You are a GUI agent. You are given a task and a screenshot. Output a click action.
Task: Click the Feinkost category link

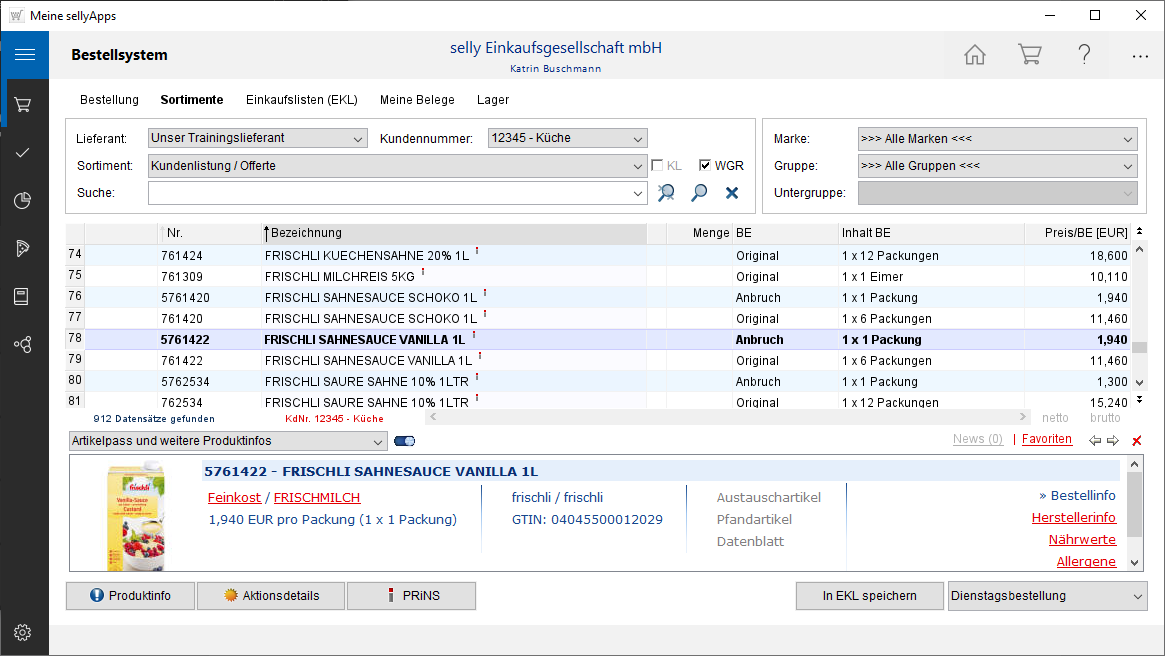(x=234, y=498)
